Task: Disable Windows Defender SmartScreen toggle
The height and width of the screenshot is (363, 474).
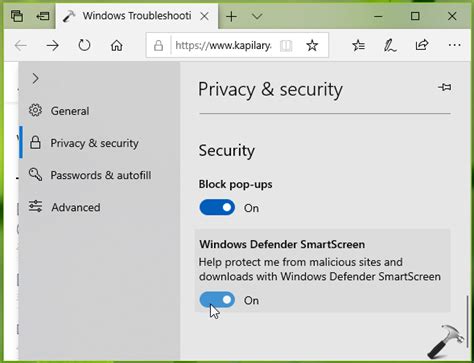Action: coord(217,300)
